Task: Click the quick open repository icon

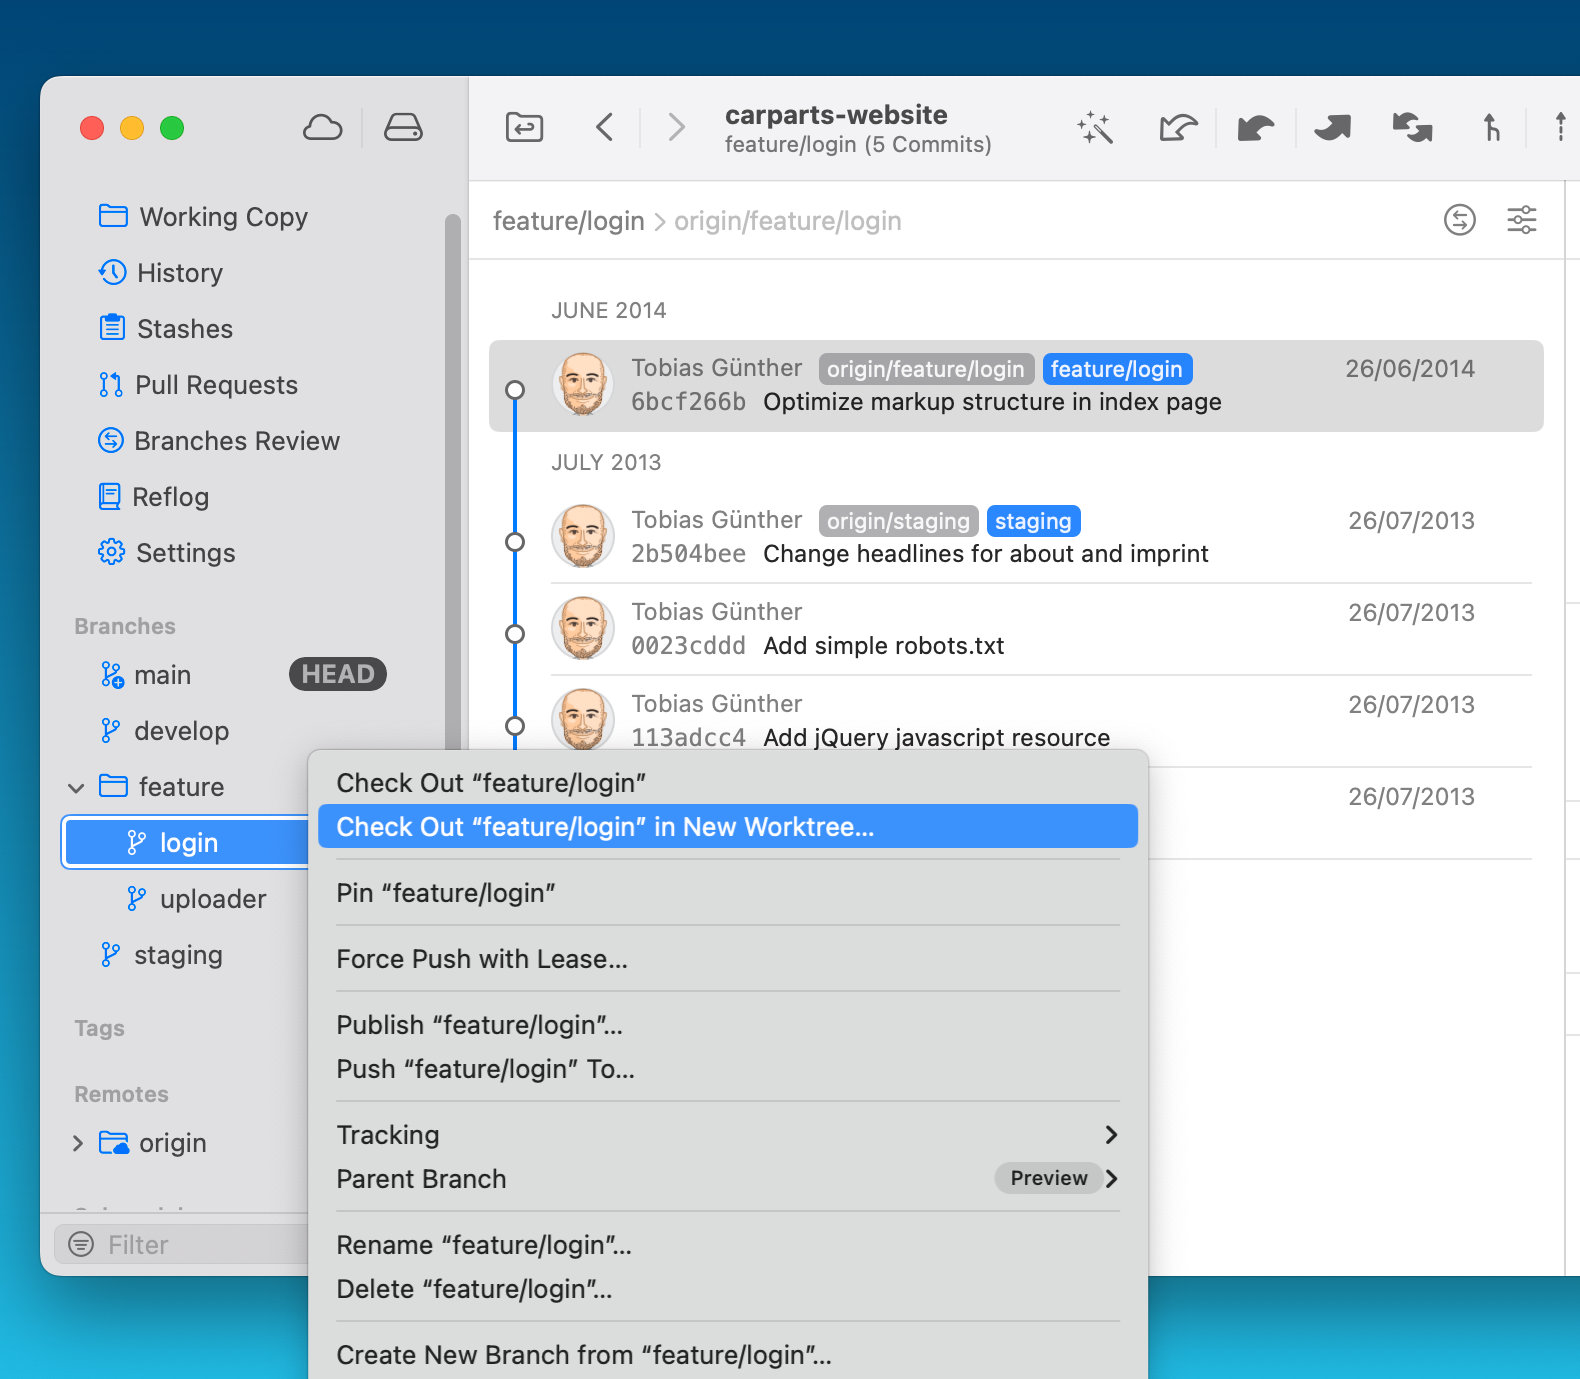Action: 524,128
